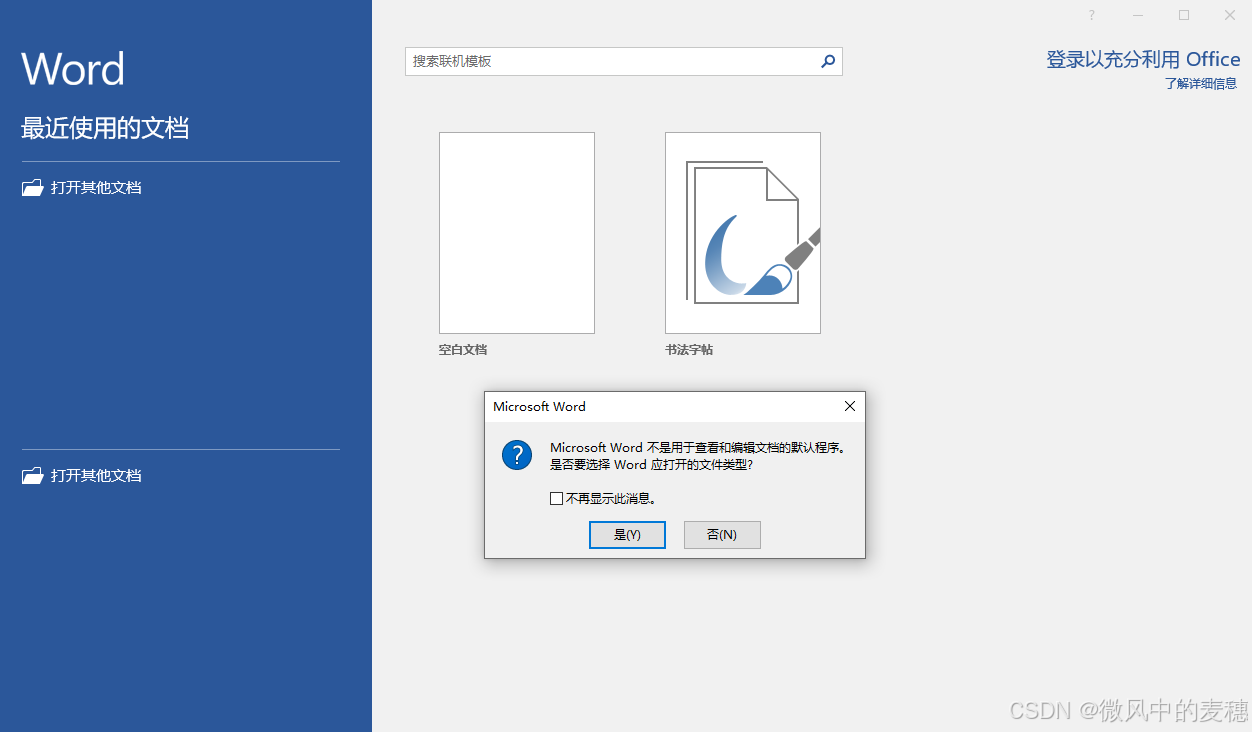Click the 否(N) button in dialog
The width and height of the screenshot is (1252, 732).
[x=722, y=535]
